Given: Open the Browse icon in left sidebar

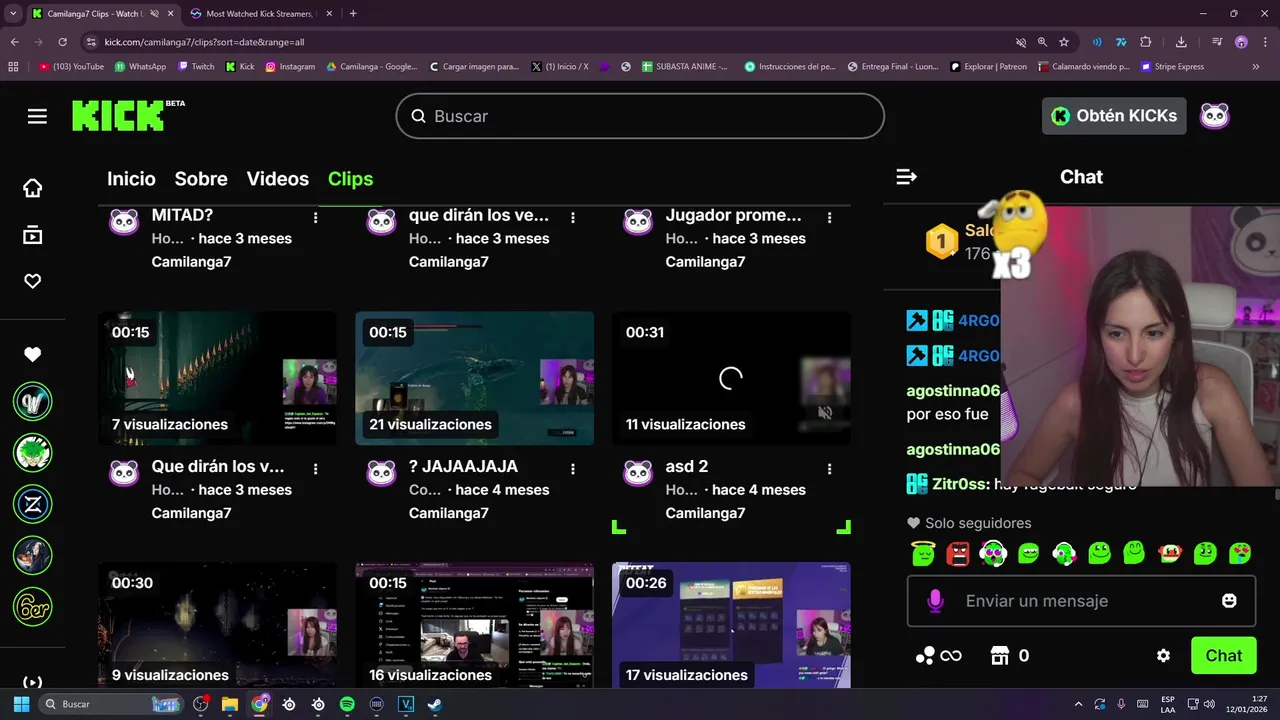Looking at the screenshot, I should [33, 235].
